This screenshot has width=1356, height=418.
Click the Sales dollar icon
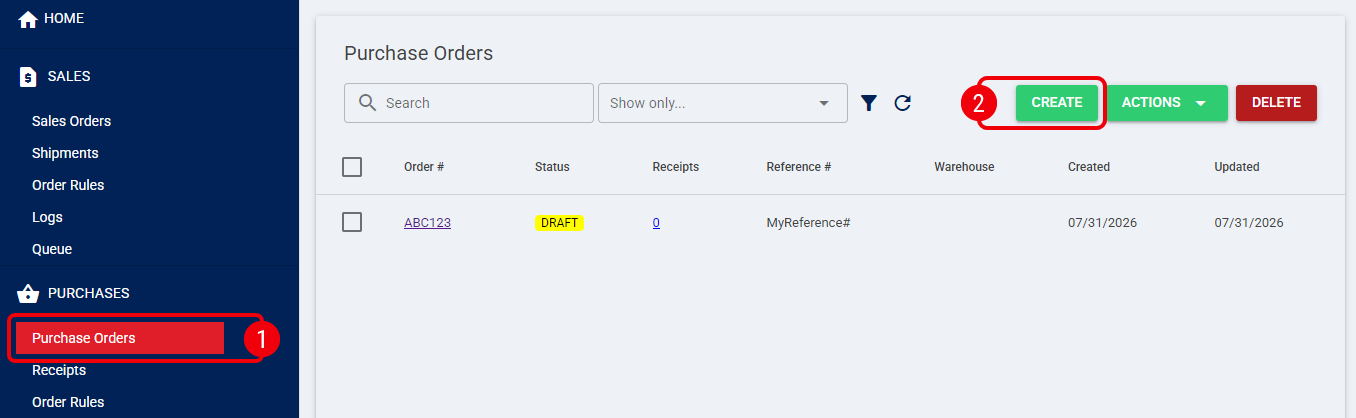click(28, 77)
